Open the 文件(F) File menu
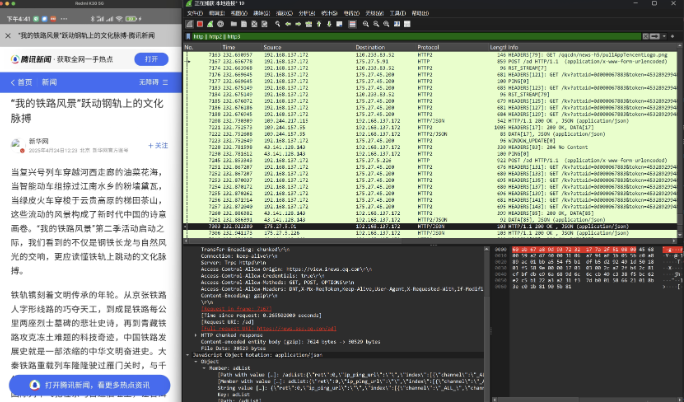This screenshot has height=402, width=684. pos(195,13)
